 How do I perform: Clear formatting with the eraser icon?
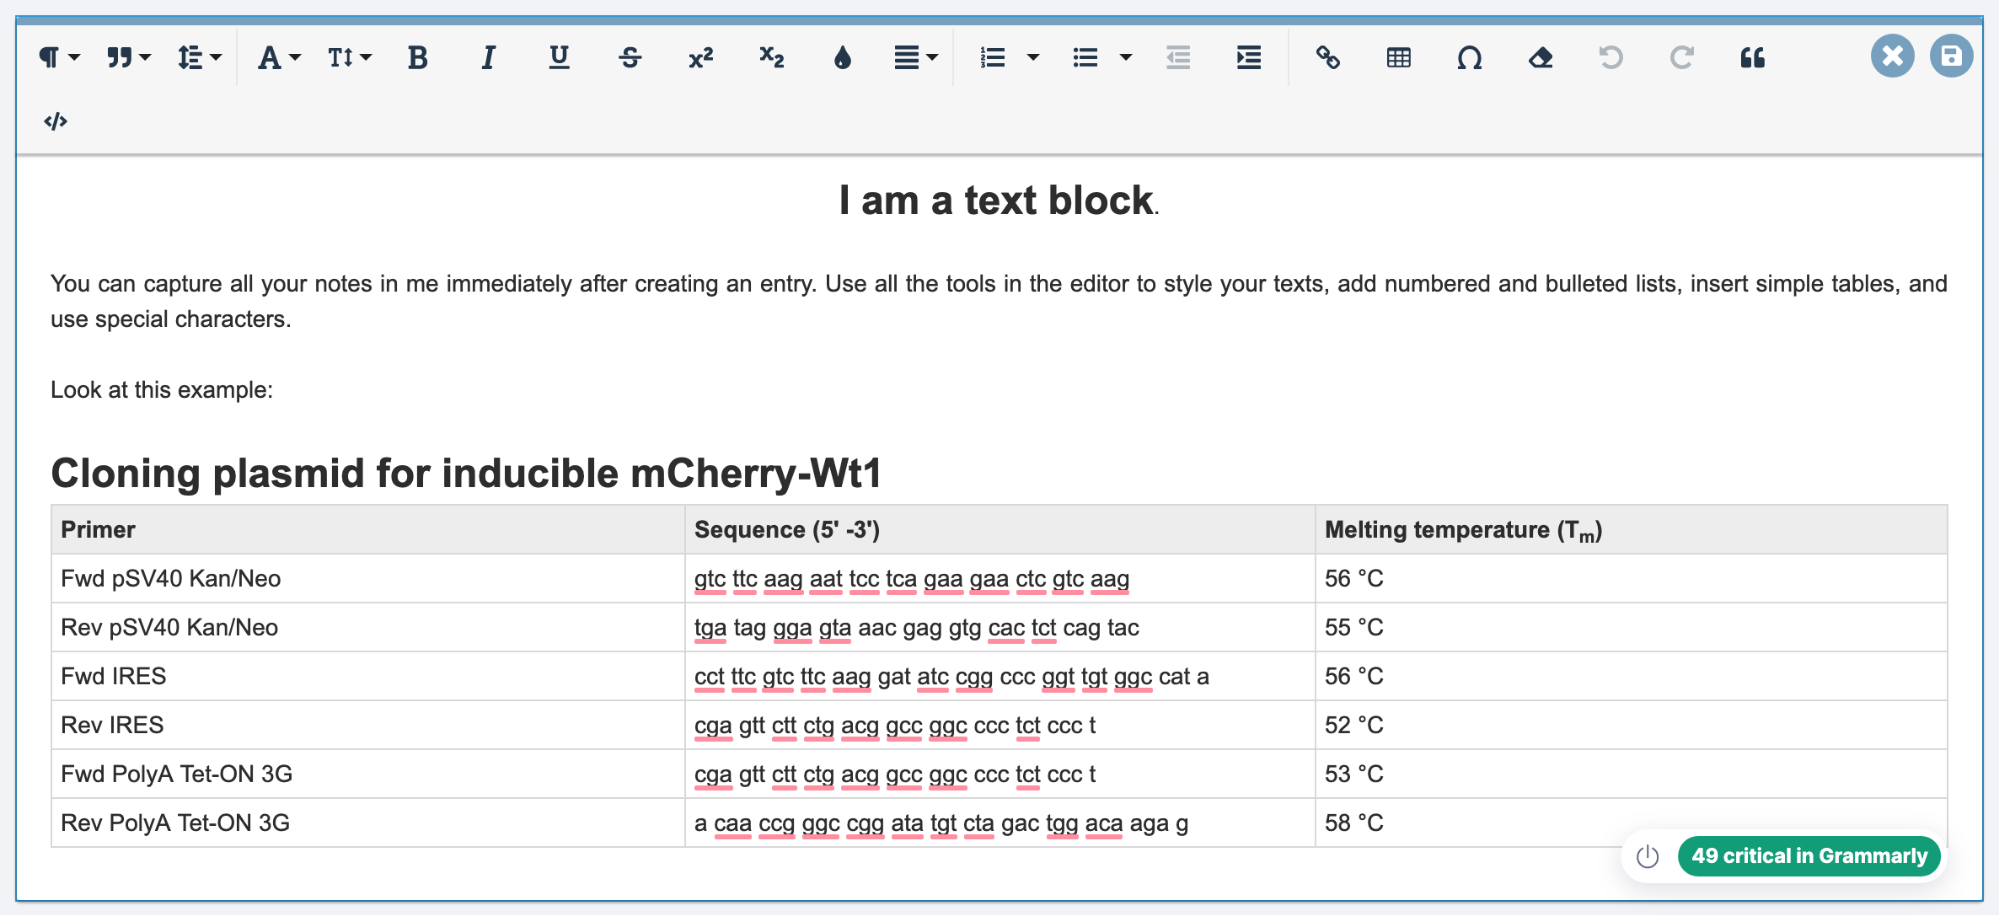tap(1540, 58)
